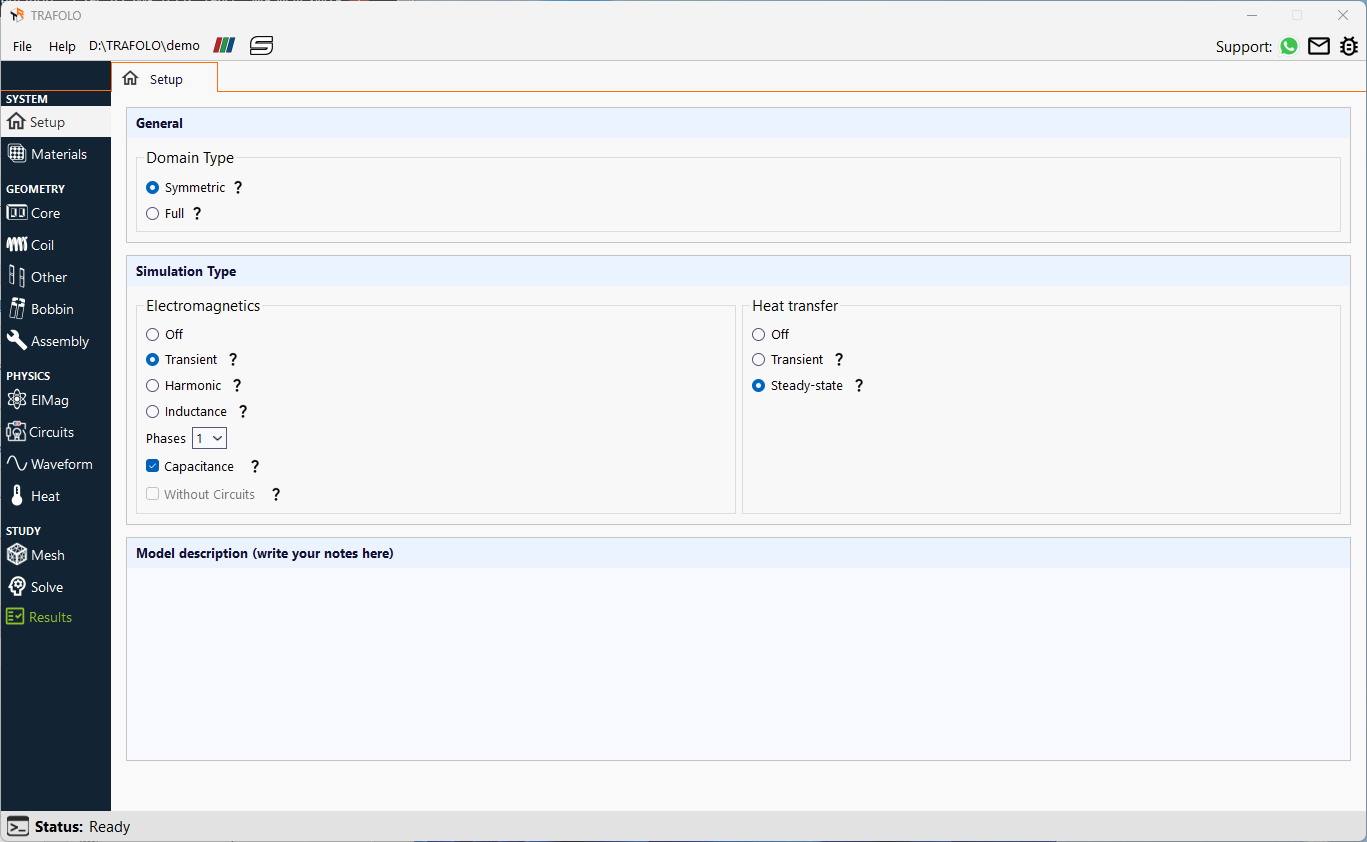
Task: Turn Heat transfer Off
Action: [759, 334]
